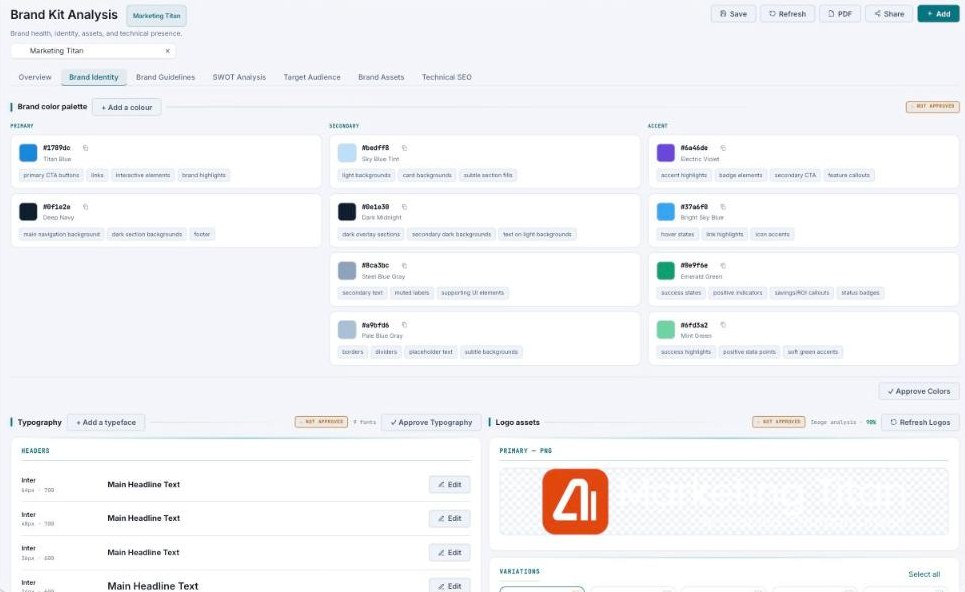Copy hex code #0e9f6e
This screenshot has width=965, height=592.
tap(723, 266)
